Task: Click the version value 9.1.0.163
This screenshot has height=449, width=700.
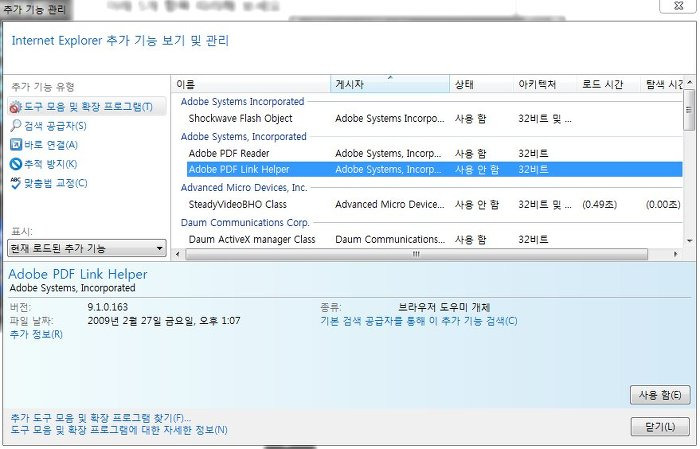Action: 108,307
